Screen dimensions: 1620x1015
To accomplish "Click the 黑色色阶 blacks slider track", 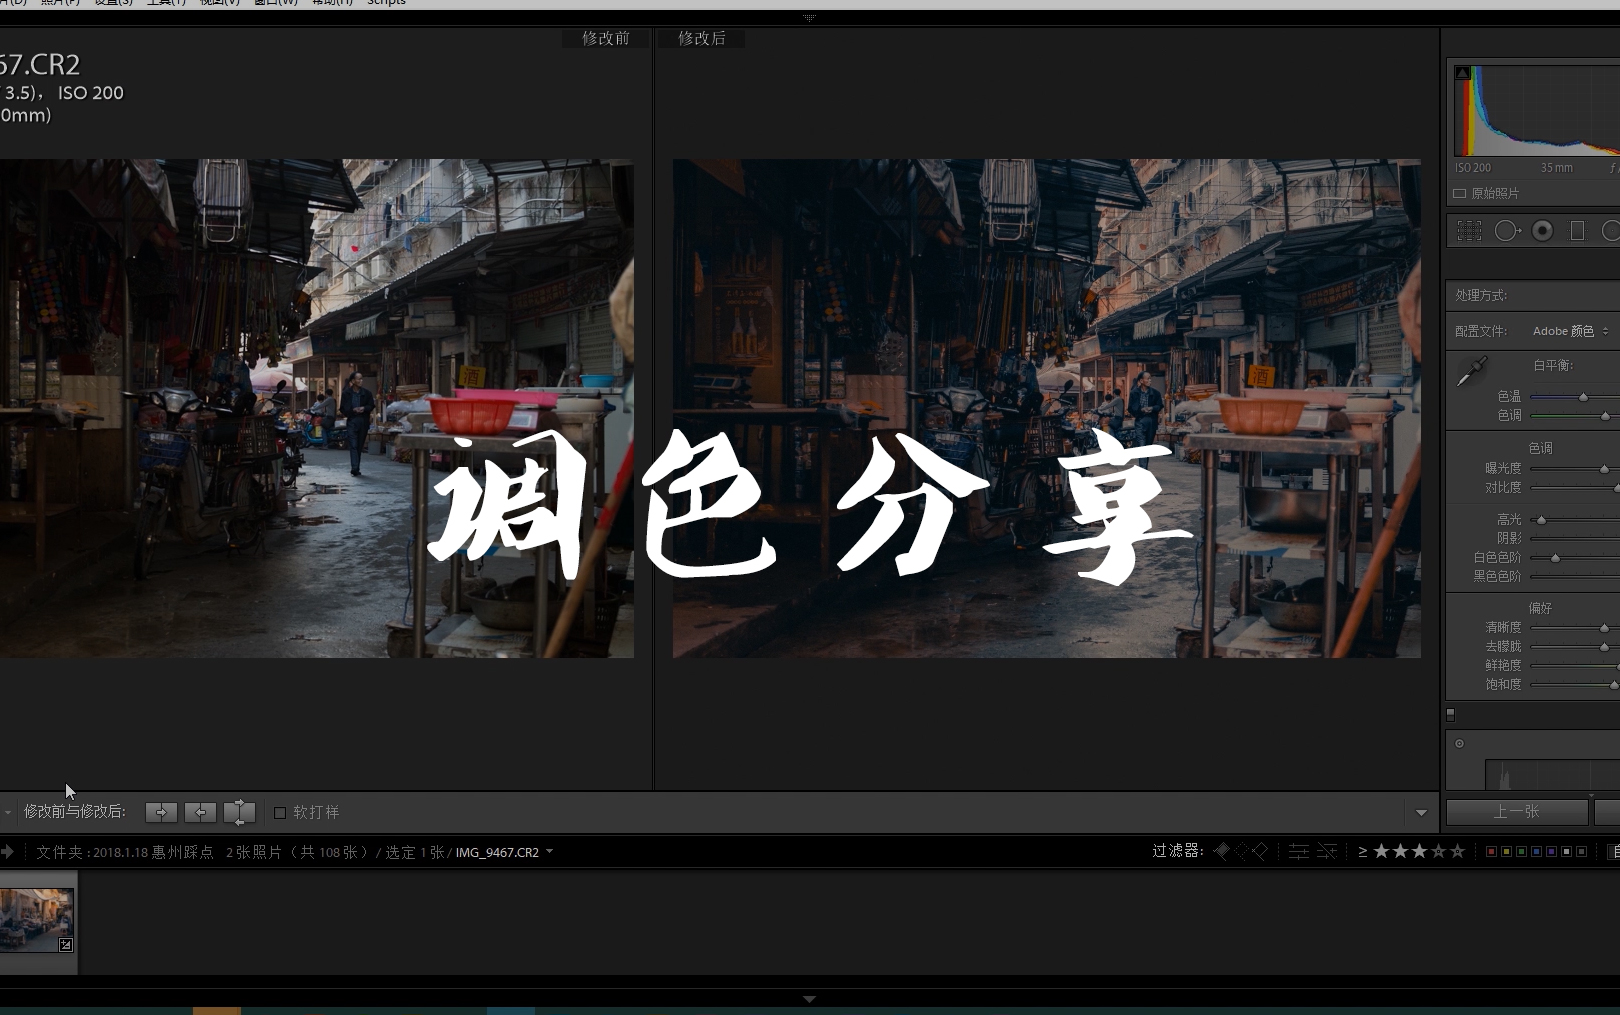I will tap(1575, 577).
